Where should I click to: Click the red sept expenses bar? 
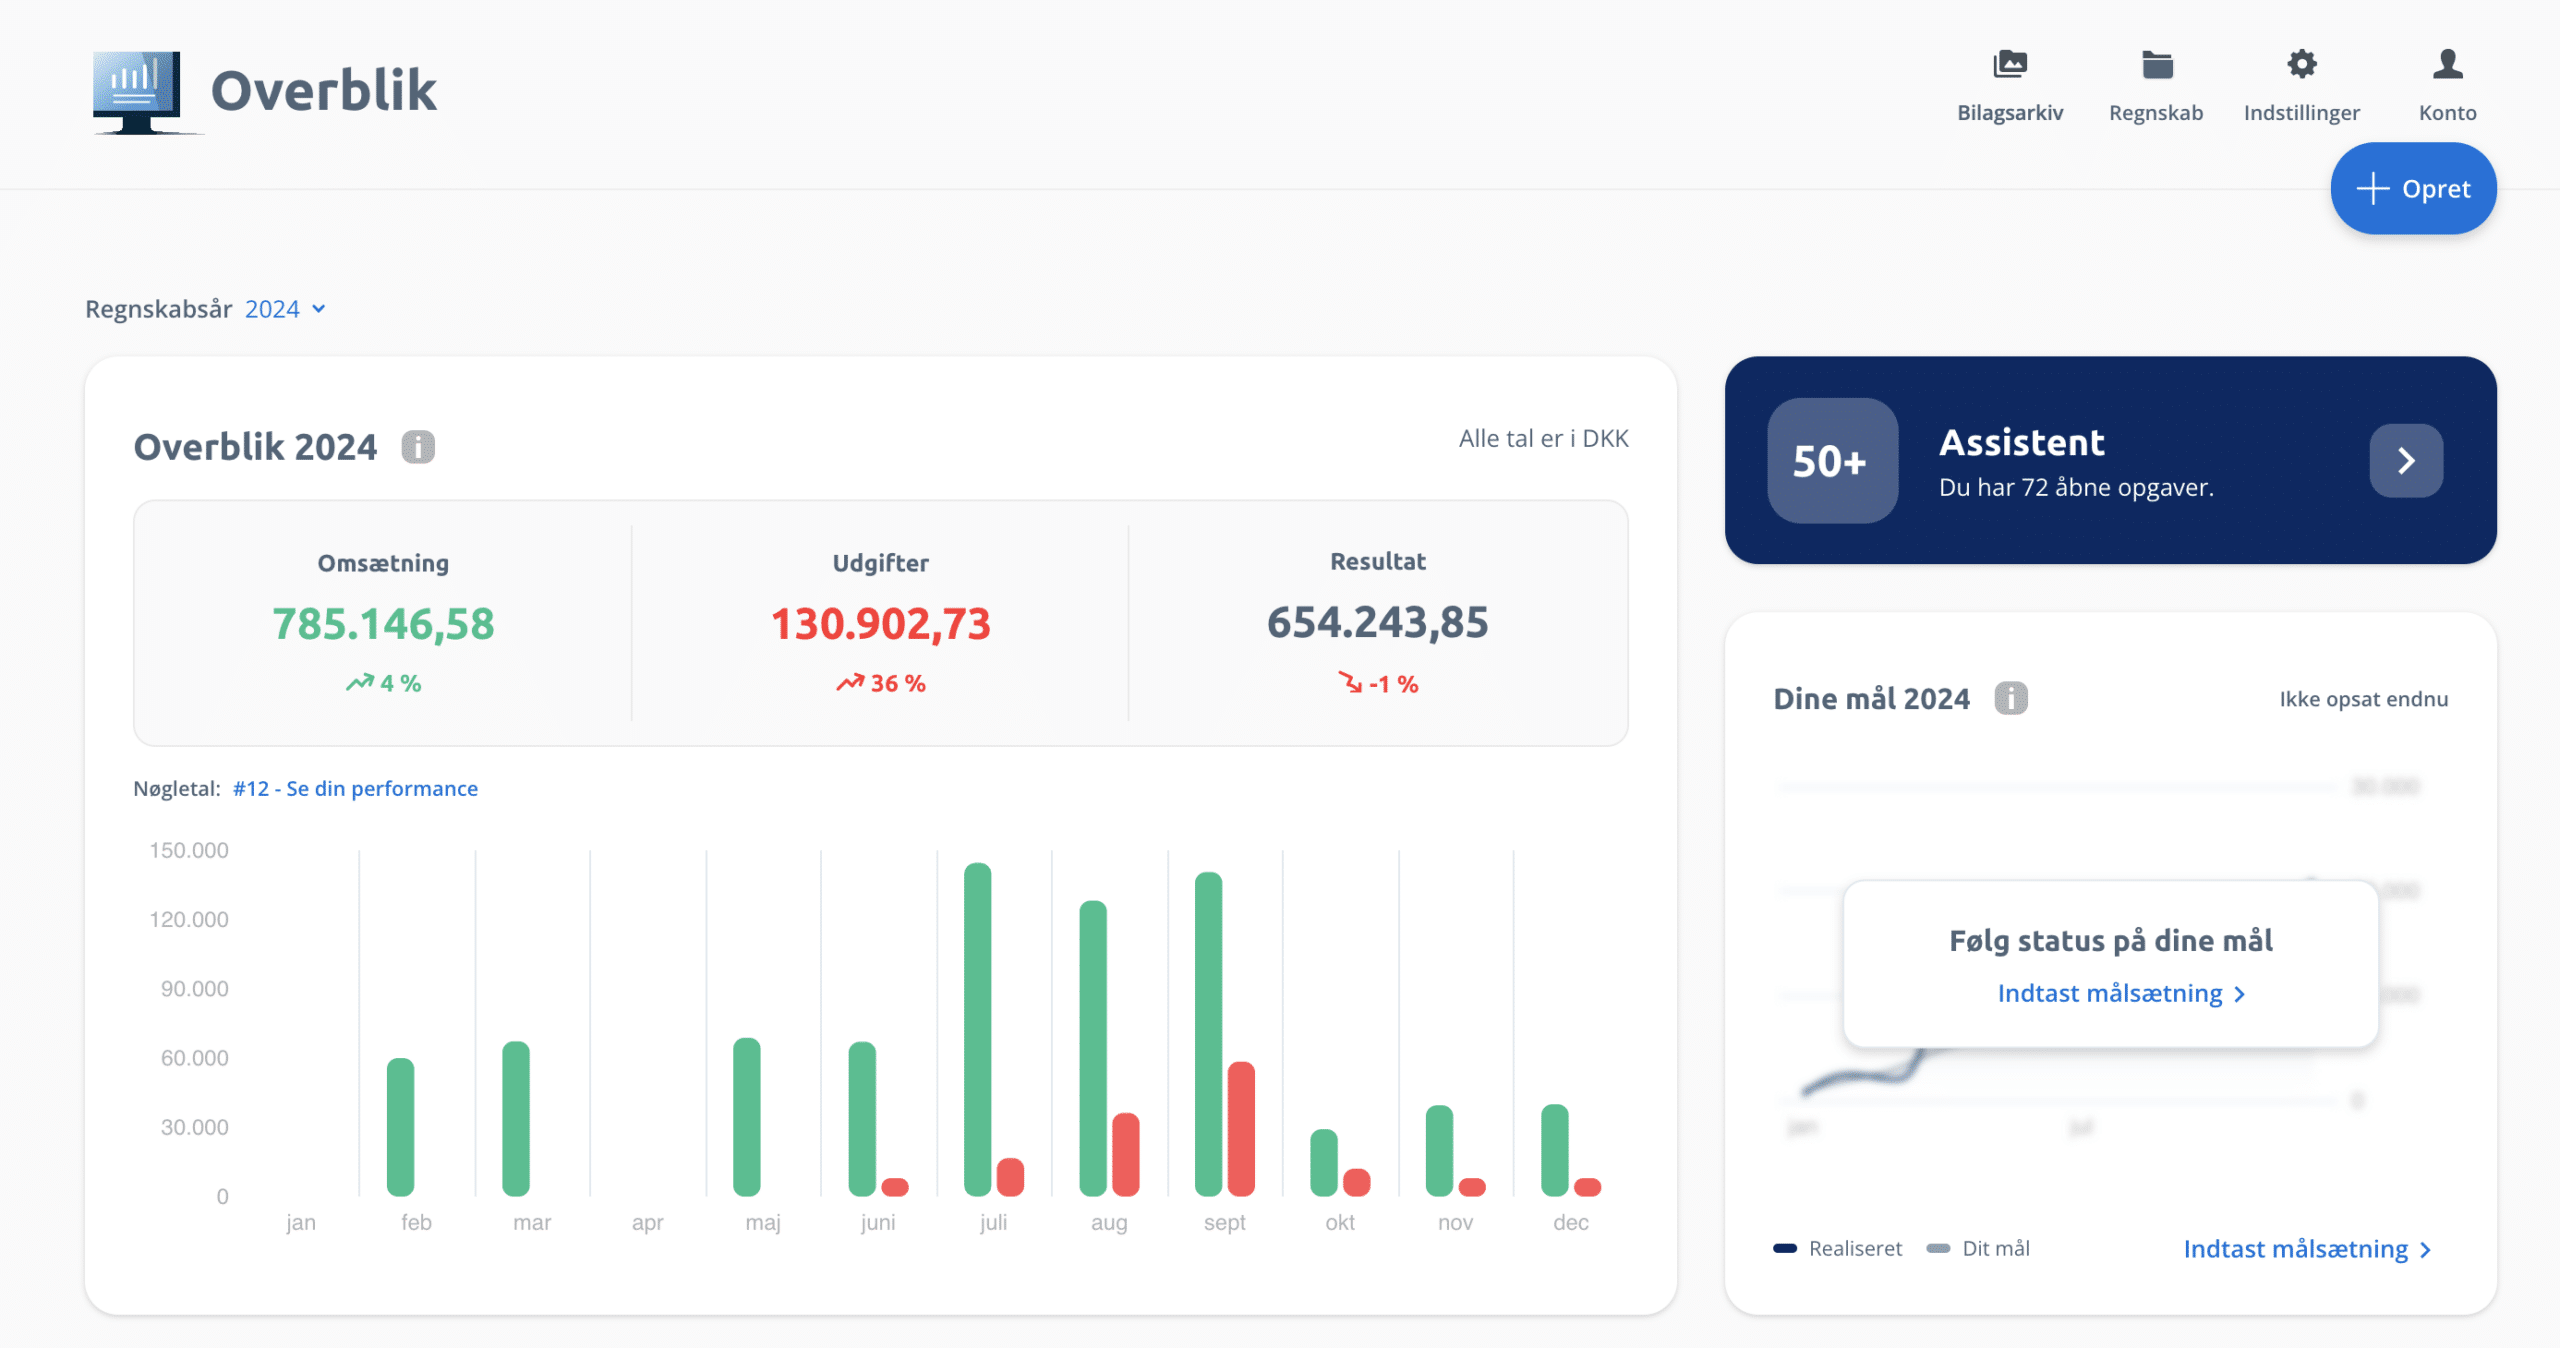[1241, 1130]
